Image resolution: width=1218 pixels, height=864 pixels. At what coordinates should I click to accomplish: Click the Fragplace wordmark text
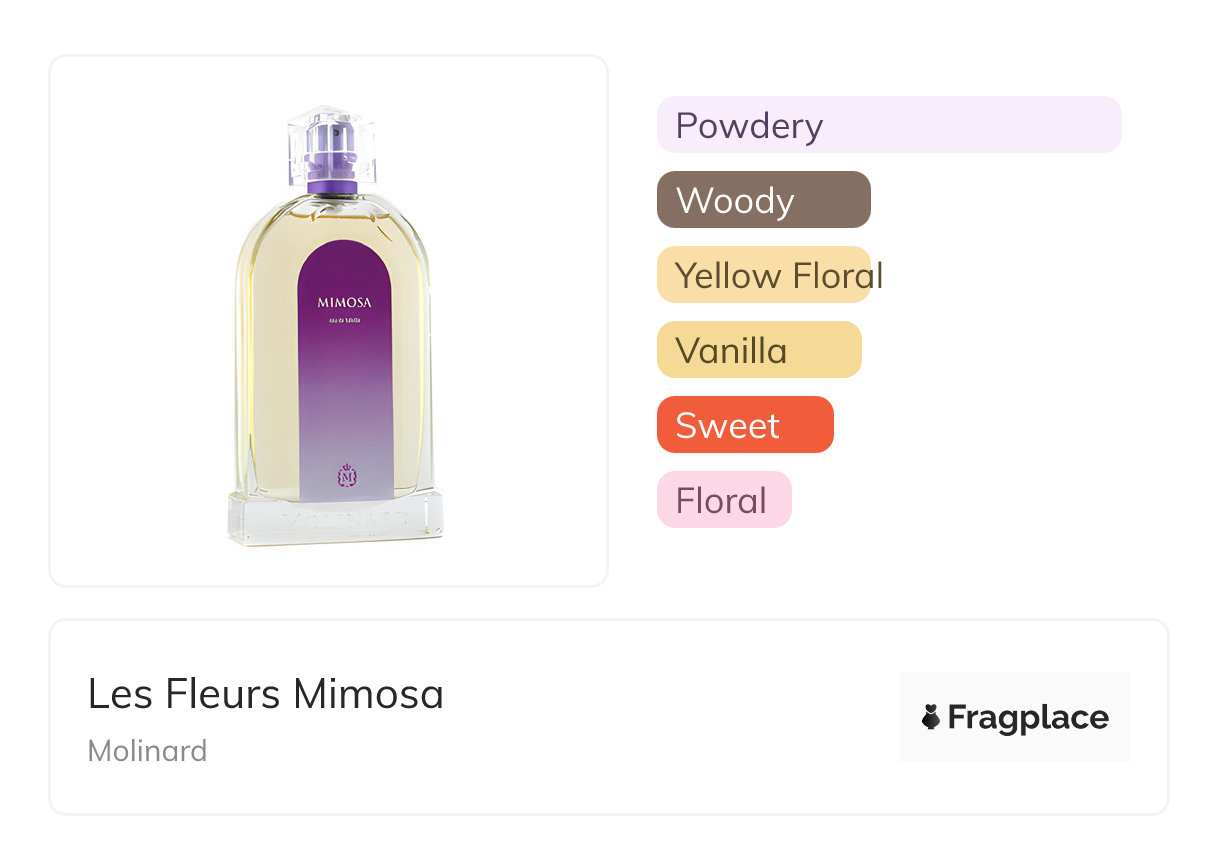(1028, 717)
